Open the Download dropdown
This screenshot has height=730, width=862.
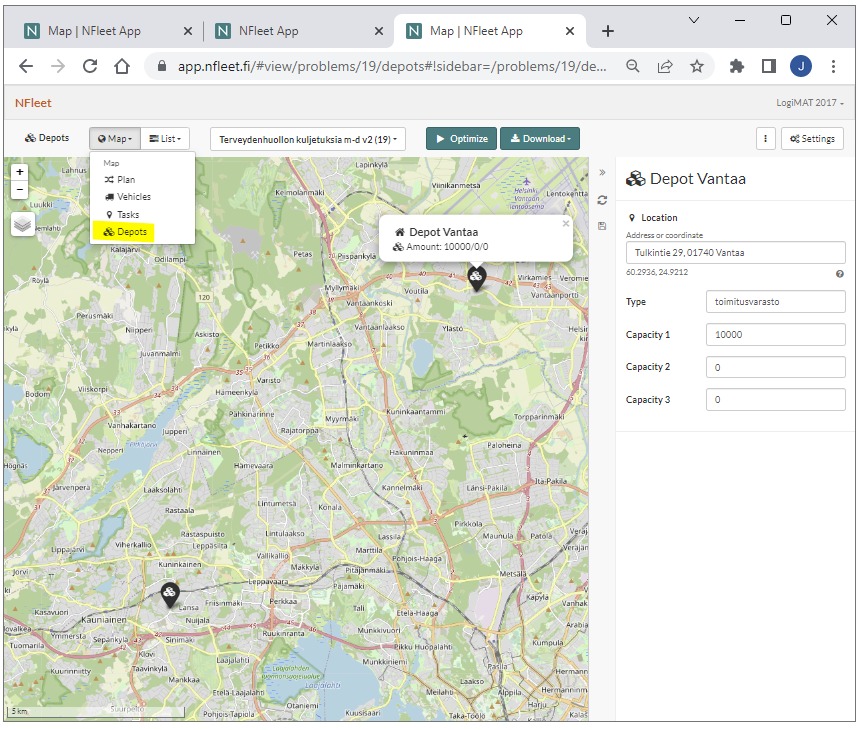pos(540,139)
